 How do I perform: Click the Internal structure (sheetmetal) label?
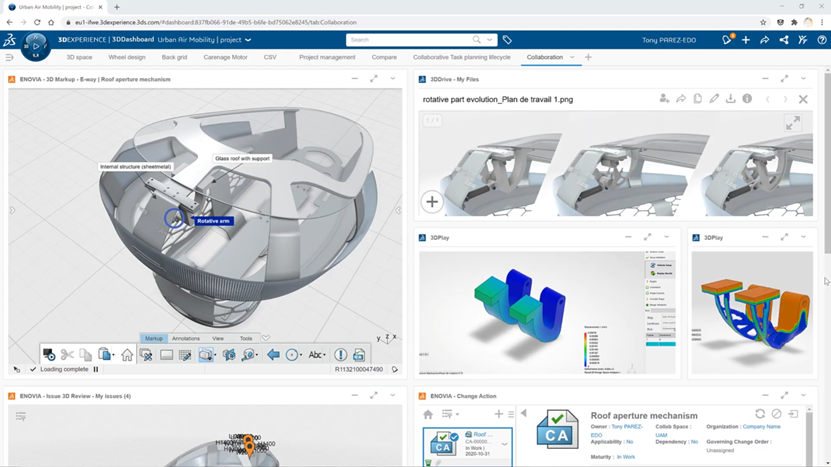pyautogui.click(x=136, y=166)
